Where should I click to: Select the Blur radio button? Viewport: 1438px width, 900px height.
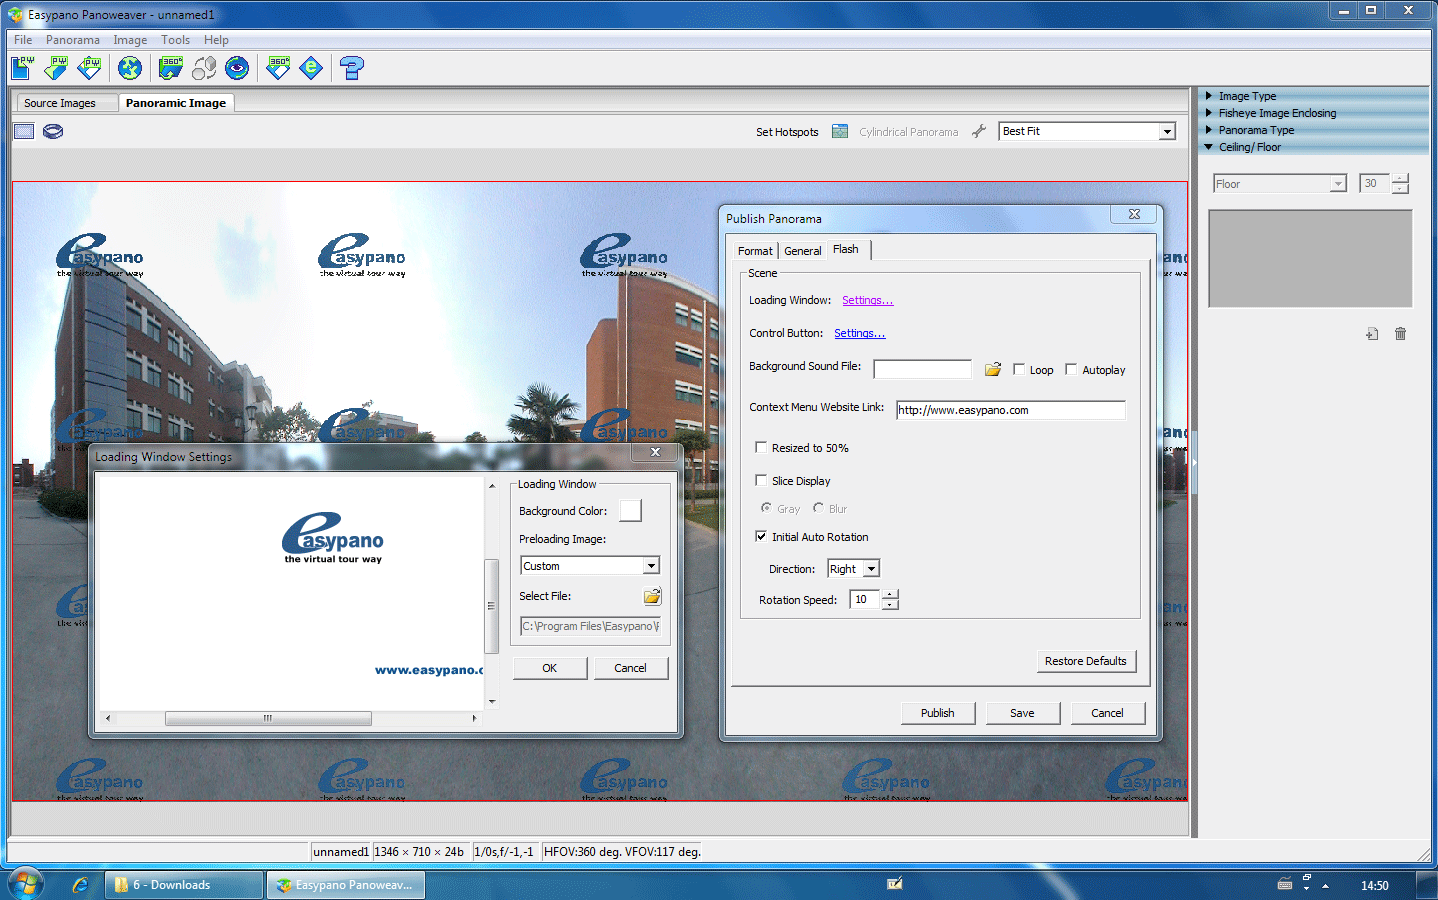pyautogui.click(x=818, y=508)
